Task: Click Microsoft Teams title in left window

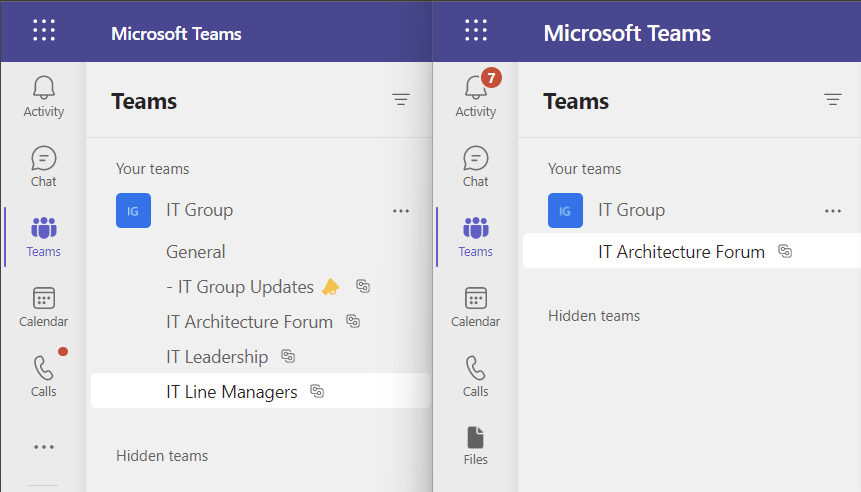Action: point(176,33)
